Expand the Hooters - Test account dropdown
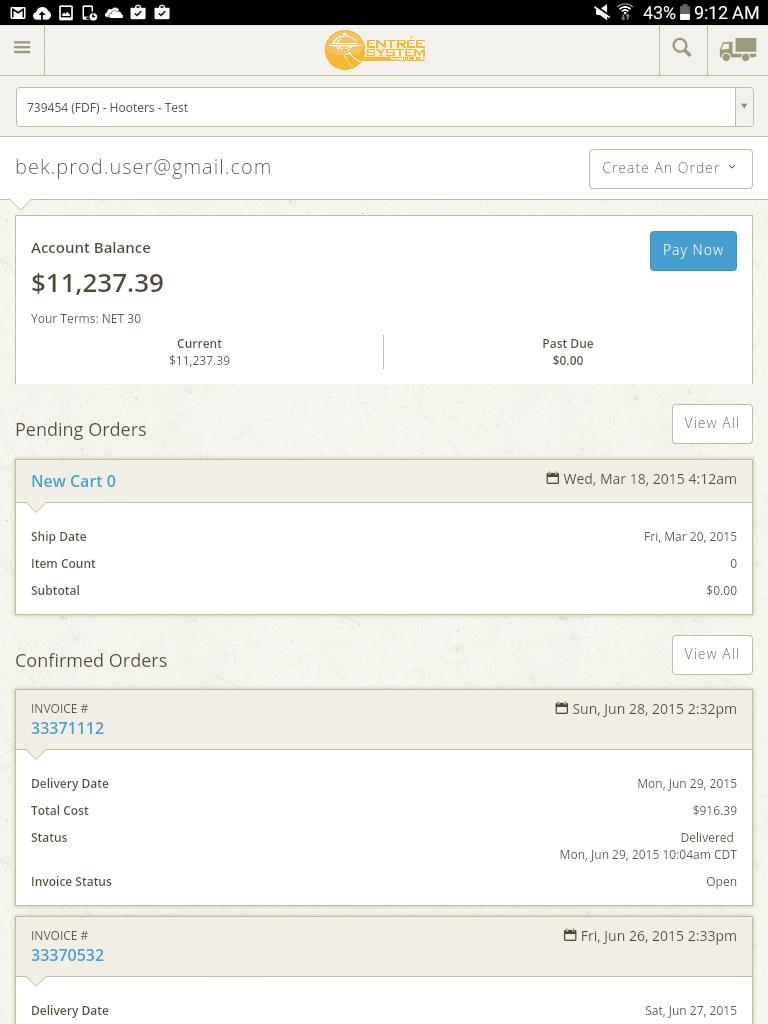768x1024 pixels. point(375,107)
